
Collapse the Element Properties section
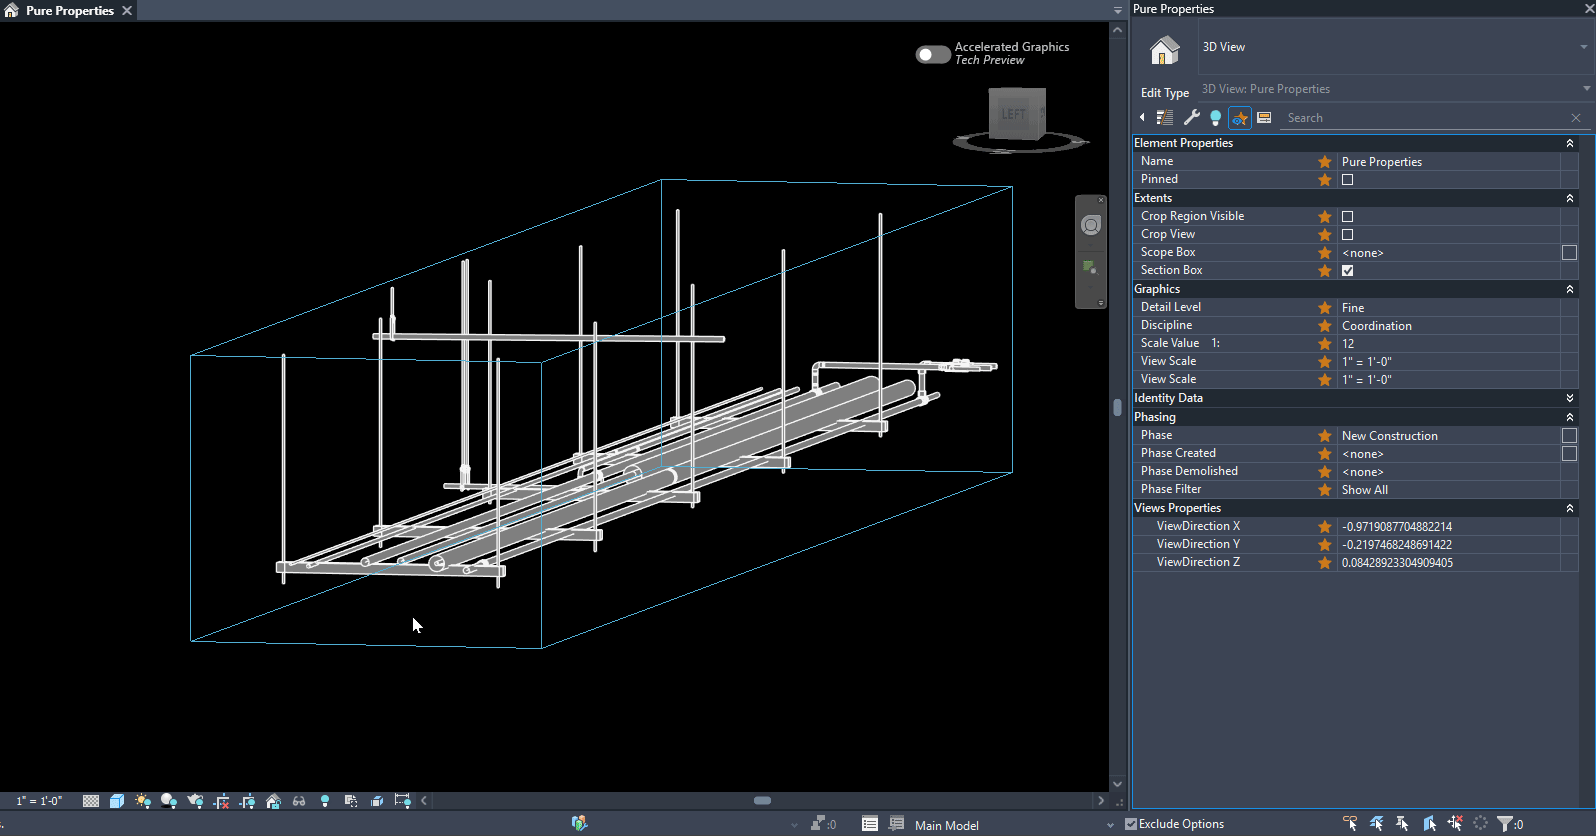pyautogui.click(x=1570, y=143)
